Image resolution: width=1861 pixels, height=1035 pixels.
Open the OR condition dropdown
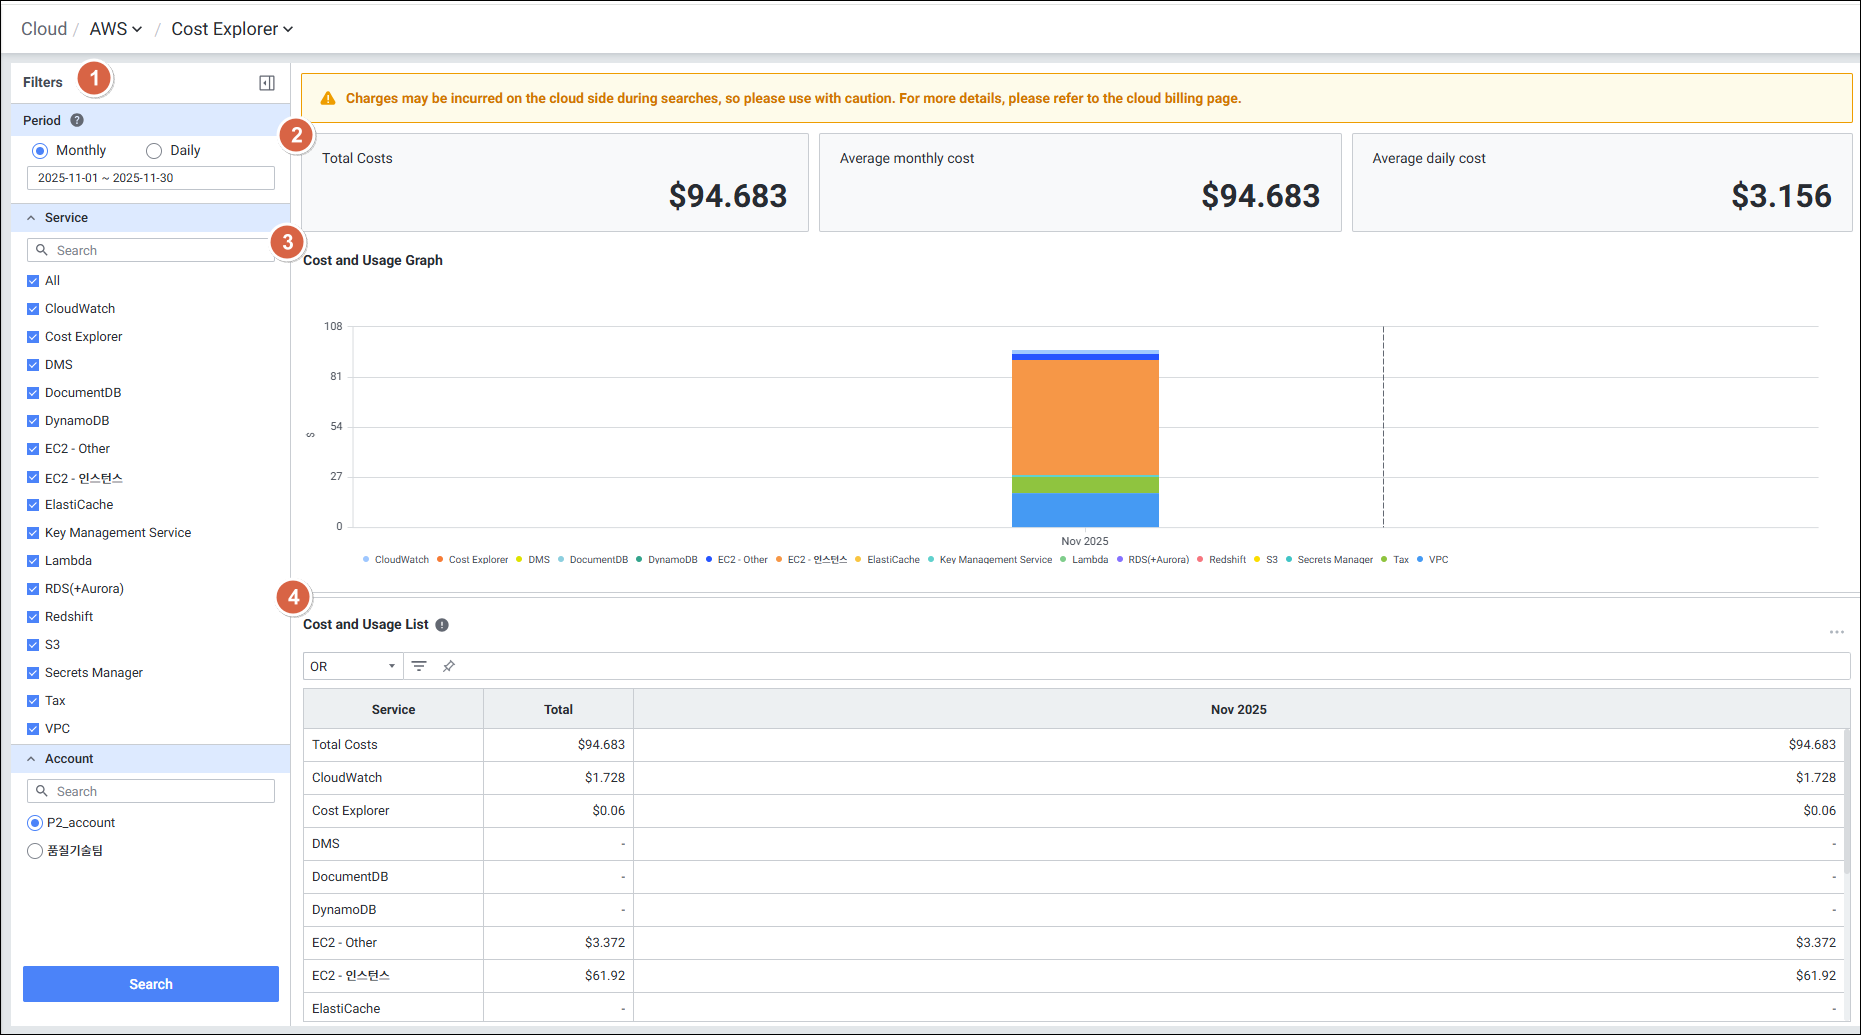352,666
